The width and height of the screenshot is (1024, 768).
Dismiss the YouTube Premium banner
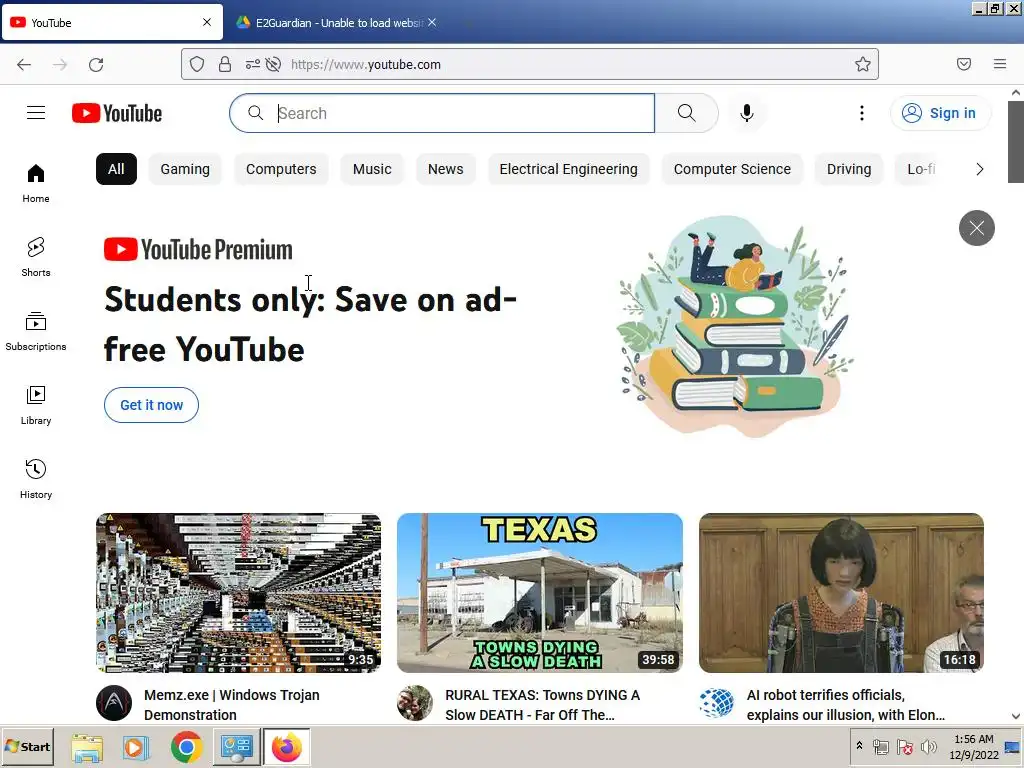(976, 228)
